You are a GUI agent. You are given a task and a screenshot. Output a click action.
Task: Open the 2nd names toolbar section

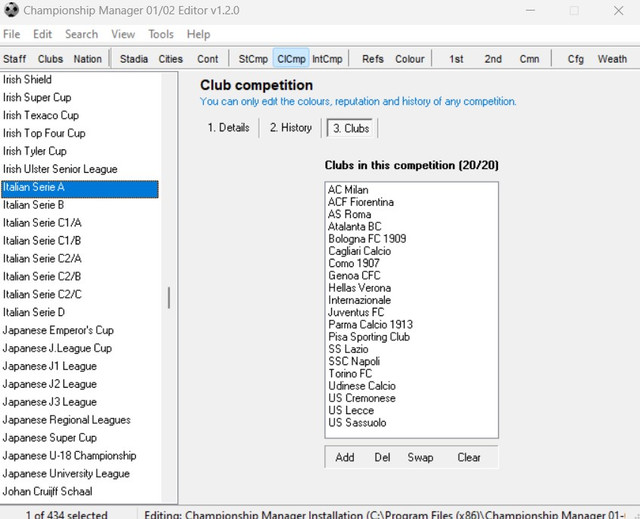pyautogui.click(x=493, y=59)
